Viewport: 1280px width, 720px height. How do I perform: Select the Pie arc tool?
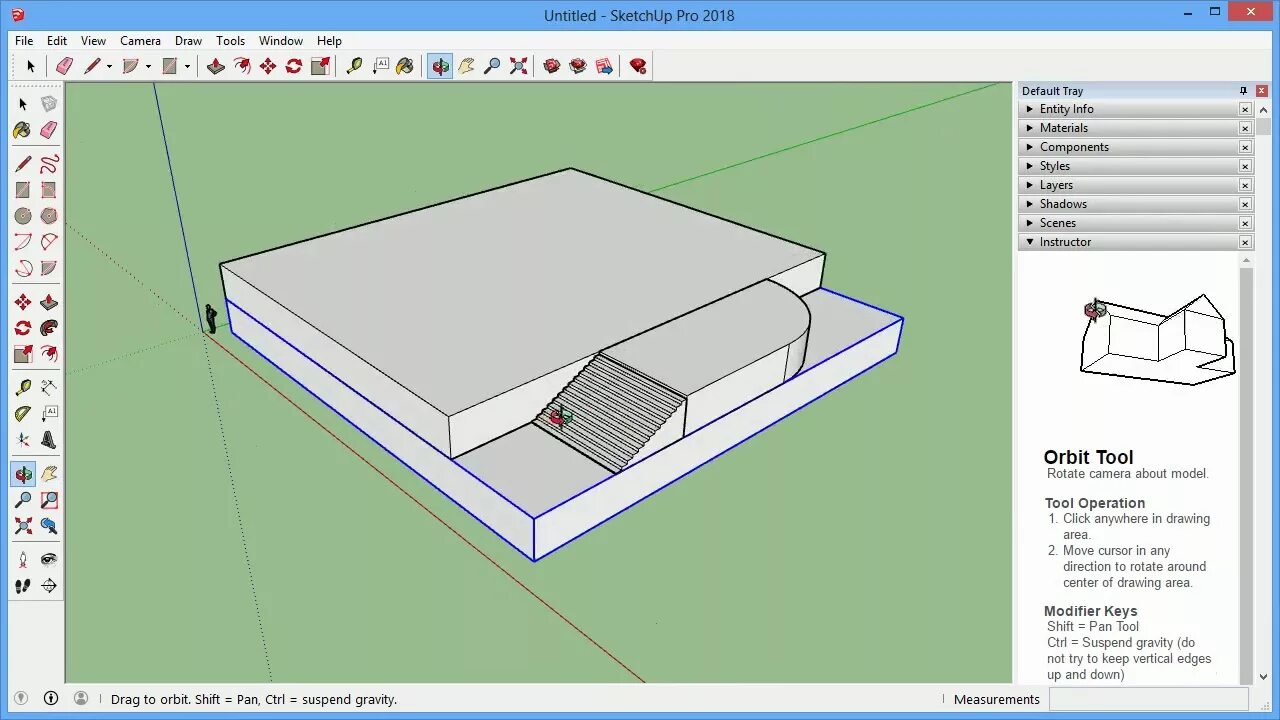(49, 269)
